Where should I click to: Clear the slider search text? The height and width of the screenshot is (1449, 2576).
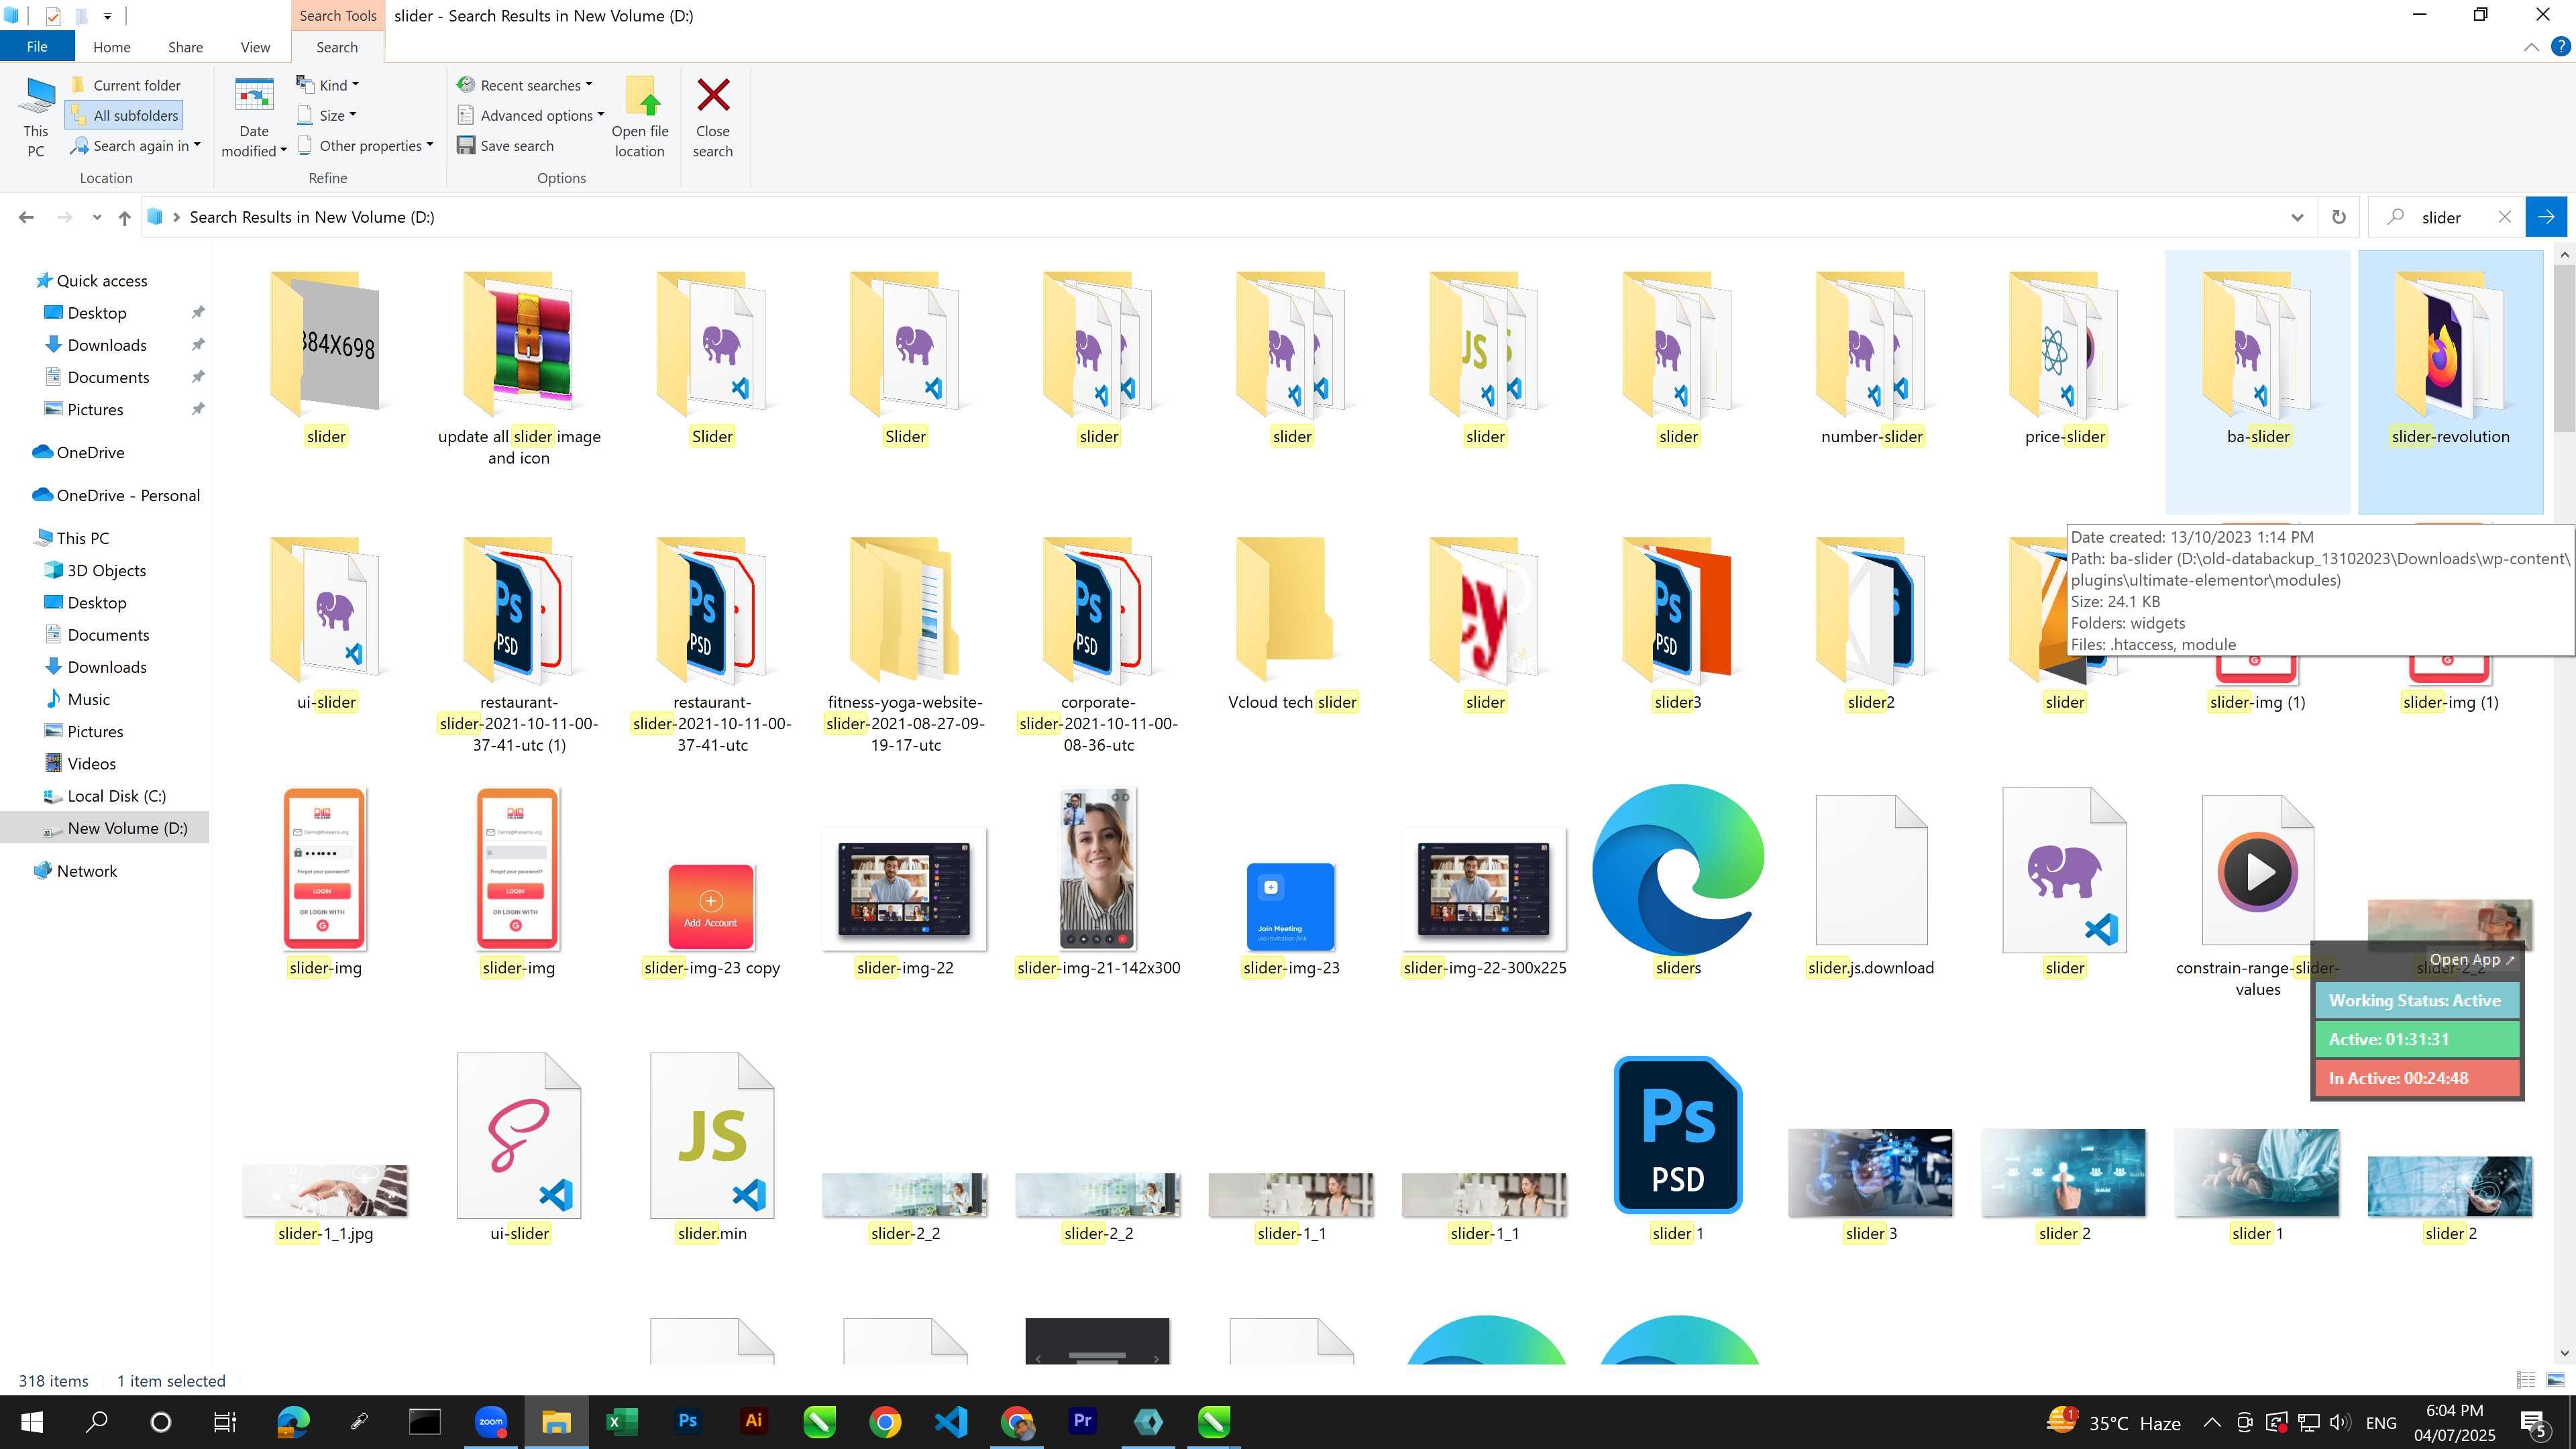tap(2504, 217)
